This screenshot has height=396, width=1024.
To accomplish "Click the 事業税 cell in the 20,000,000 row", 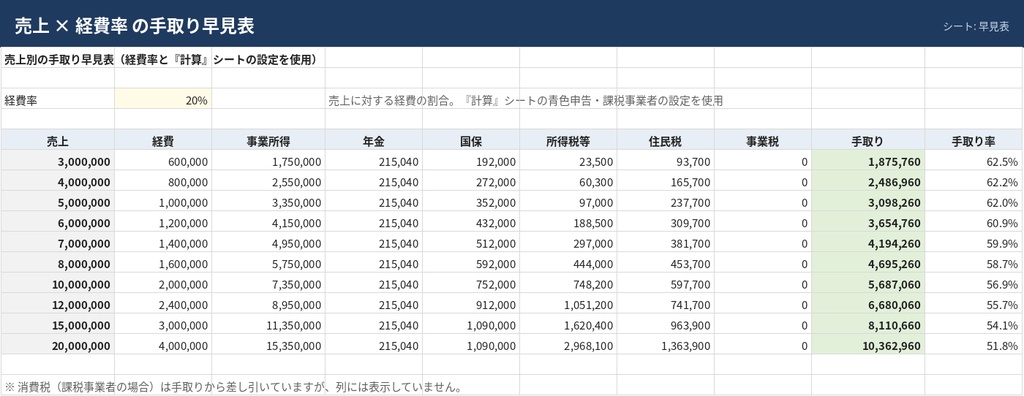I will tap(763, 345).
